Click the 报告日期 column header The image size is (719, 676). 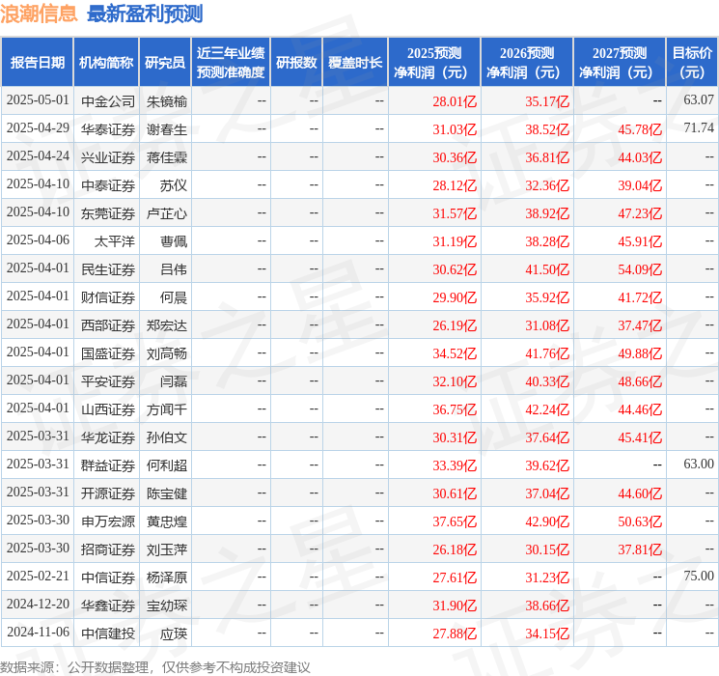[37, 62]
